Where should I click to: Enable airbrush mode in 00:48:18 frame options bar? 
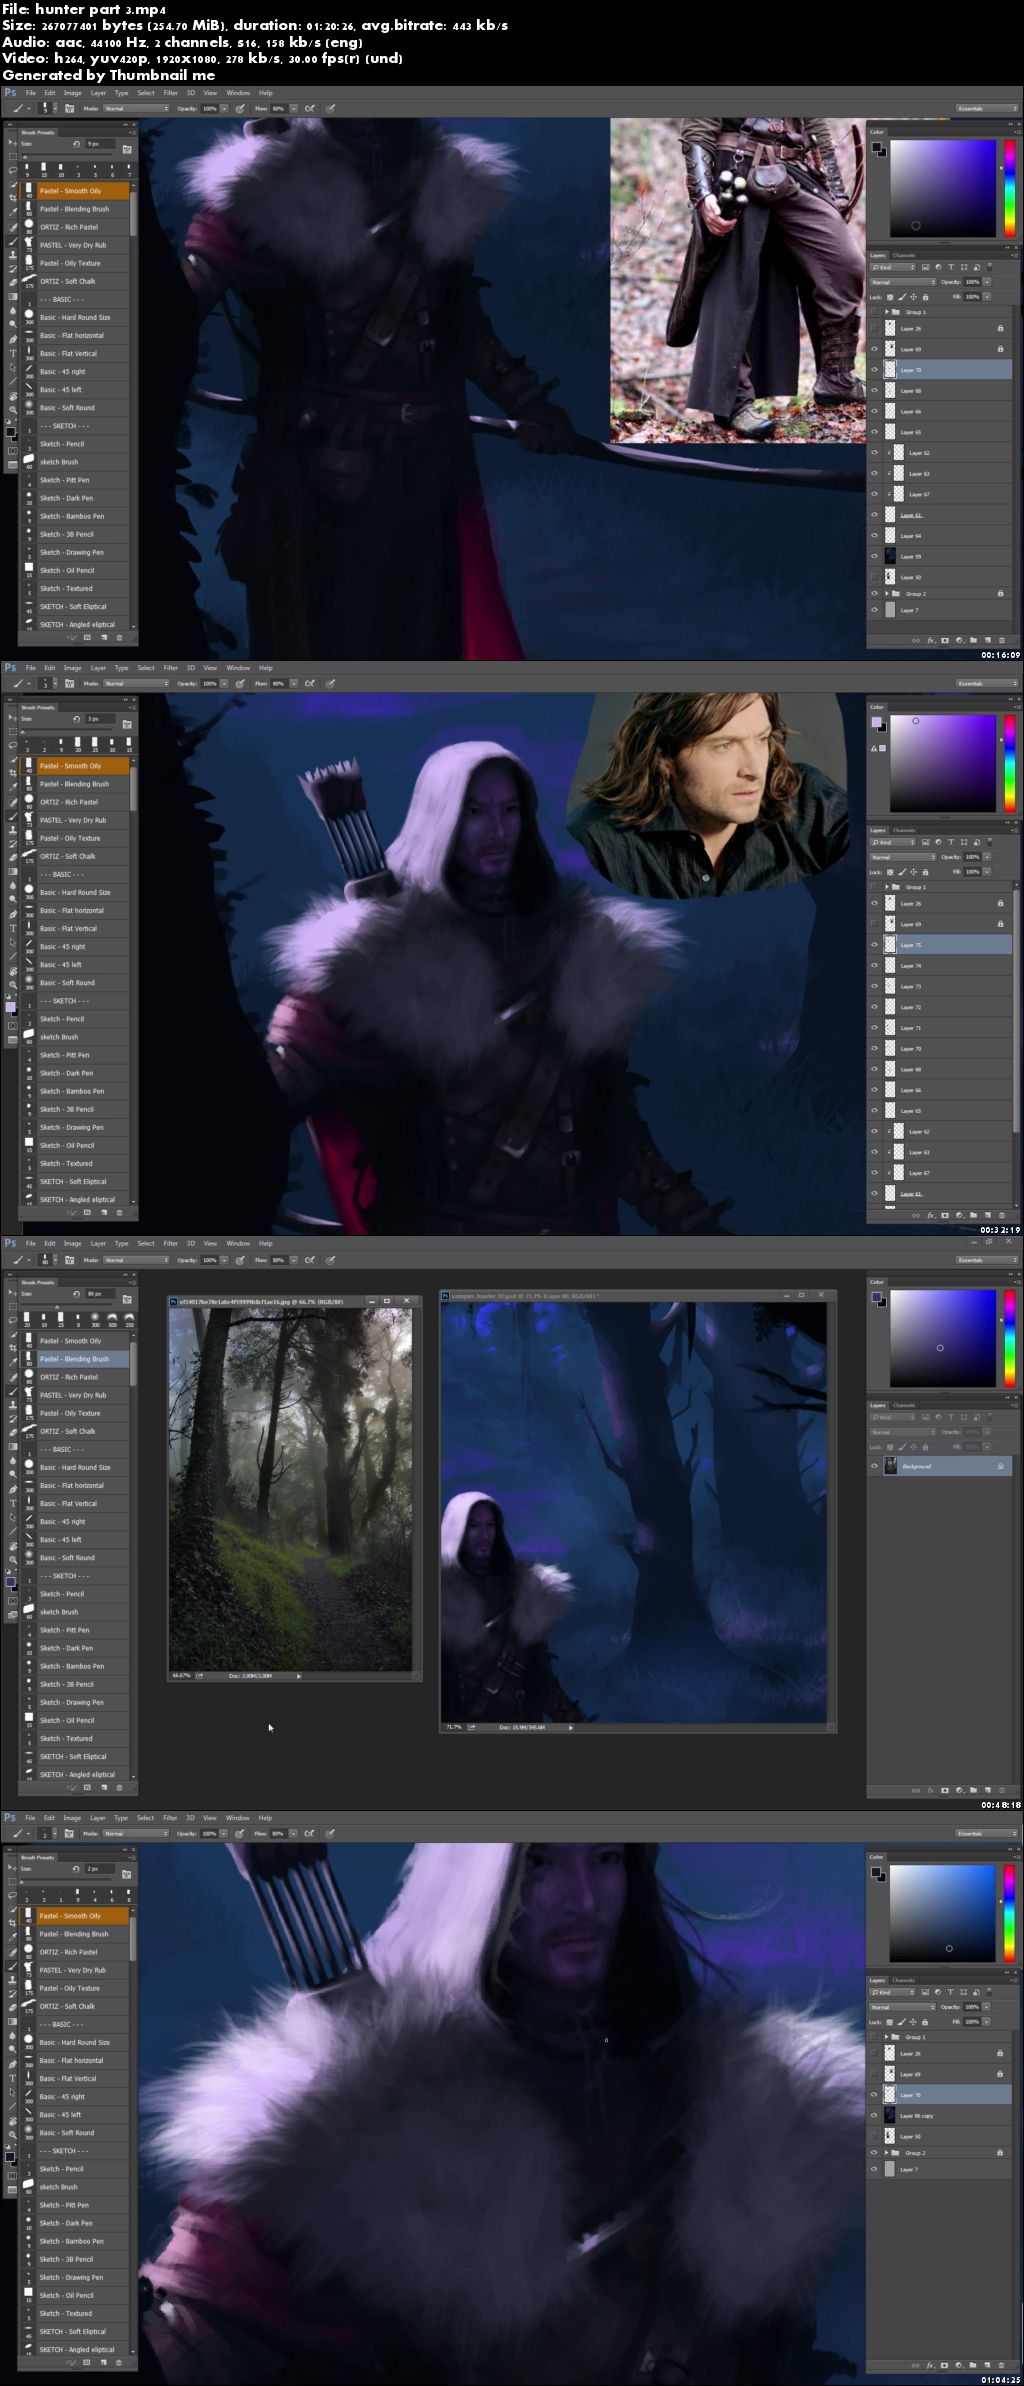pyautogui.click(x=309, y=1260)
